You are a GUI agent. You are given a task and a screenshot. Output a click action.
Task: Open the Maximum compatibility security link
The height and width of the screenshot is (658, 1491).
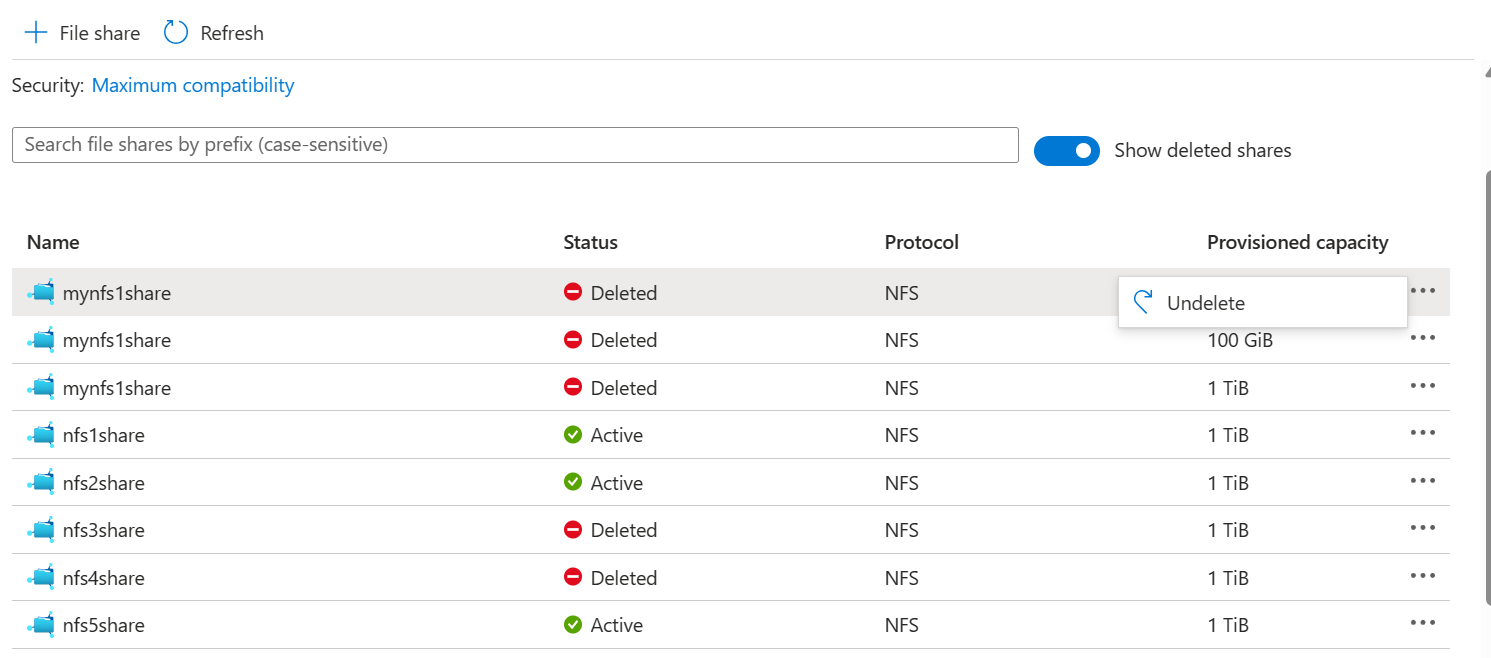[x=193, y=86]
